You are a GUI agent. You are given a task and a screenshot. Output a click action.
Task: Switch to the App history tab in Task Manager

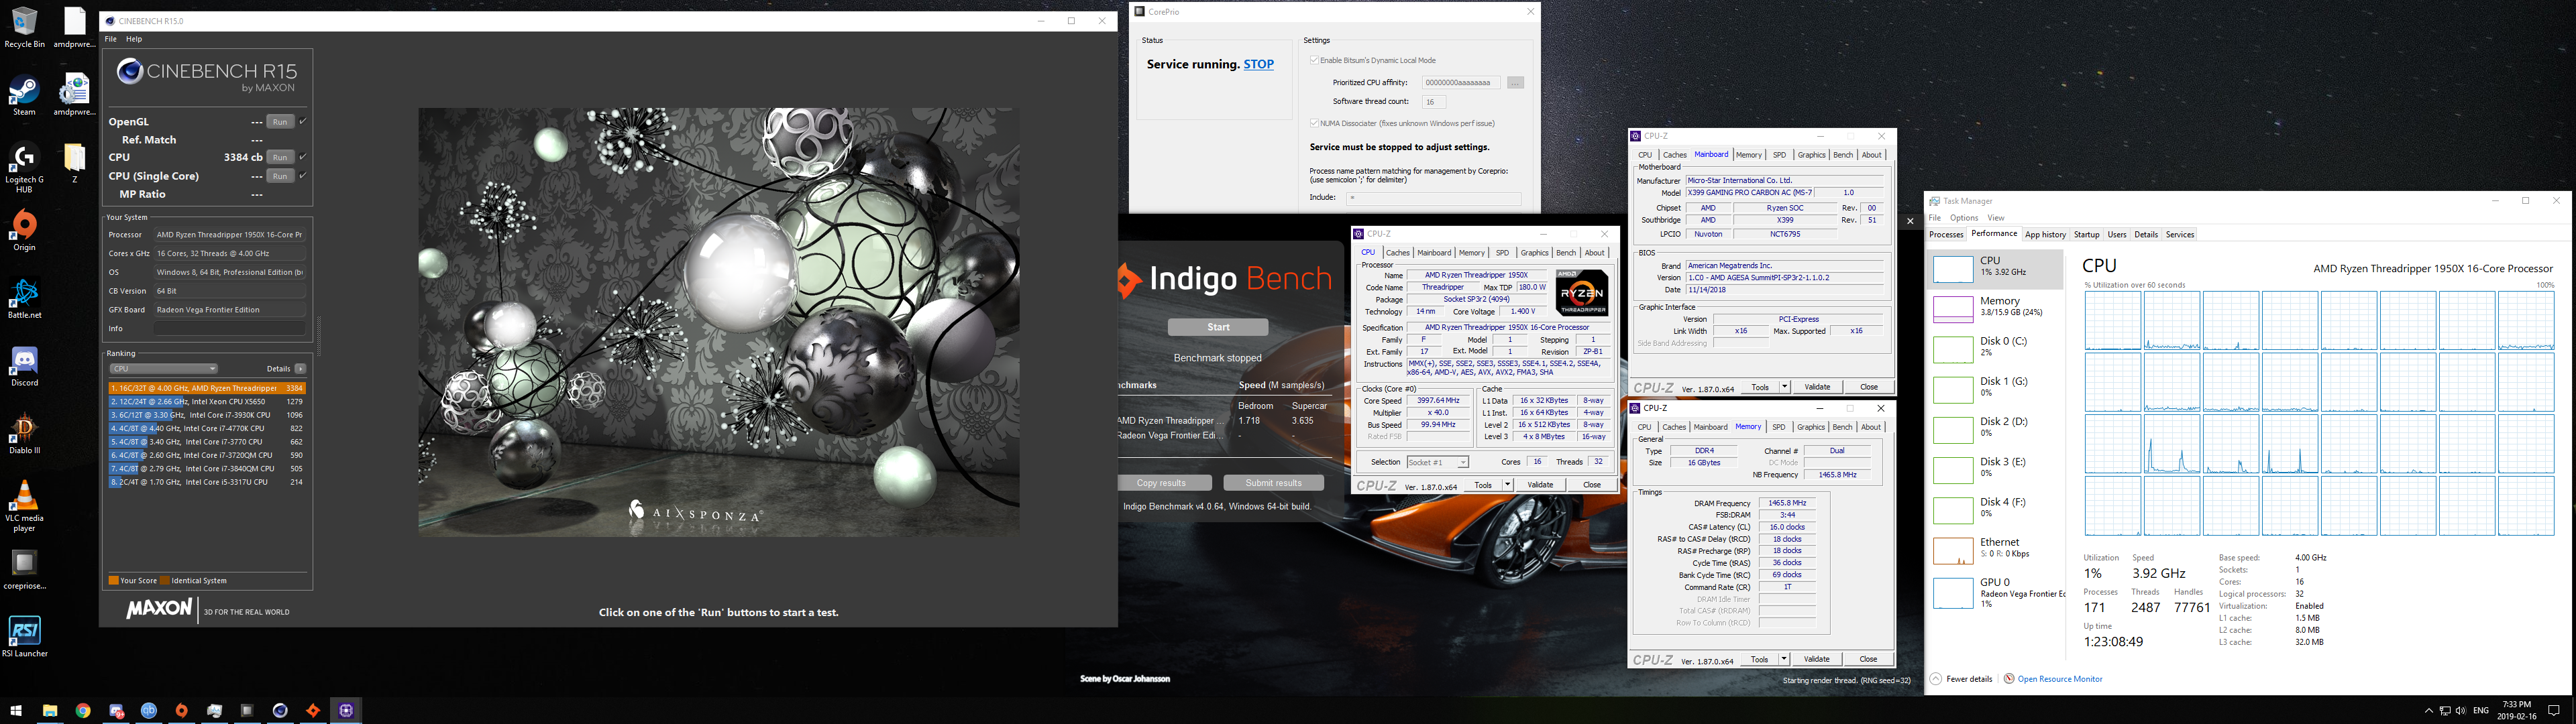2045,235
